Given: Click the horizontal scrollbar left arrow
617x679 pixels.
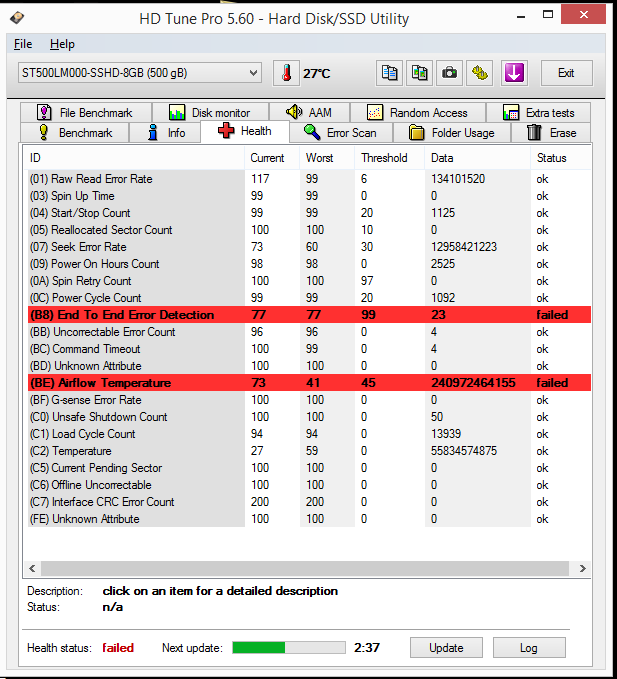Looking at the screenshot, I should pos(32,569).
